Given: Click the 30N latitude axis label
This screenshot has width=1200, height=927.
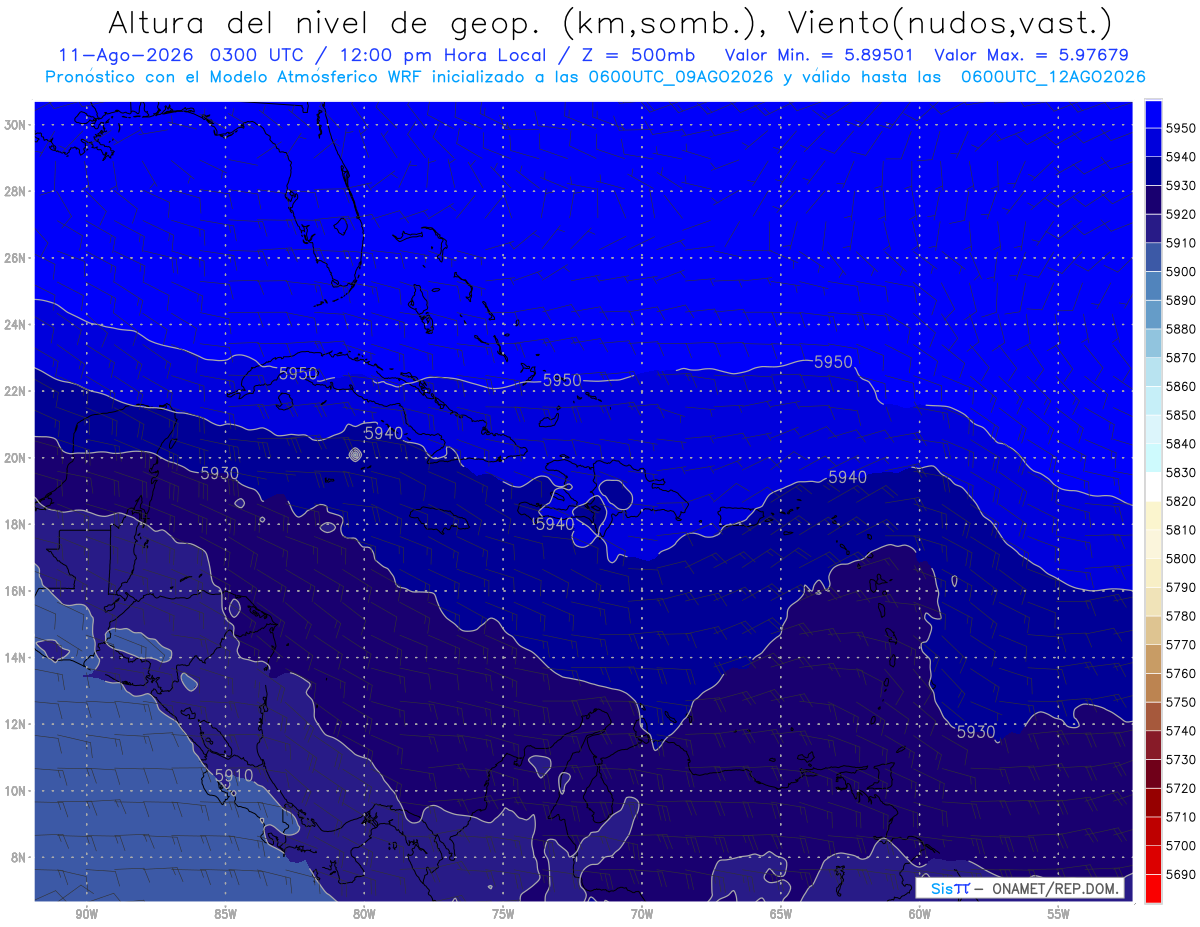Looking at the screenshot, I should point(15,125).
